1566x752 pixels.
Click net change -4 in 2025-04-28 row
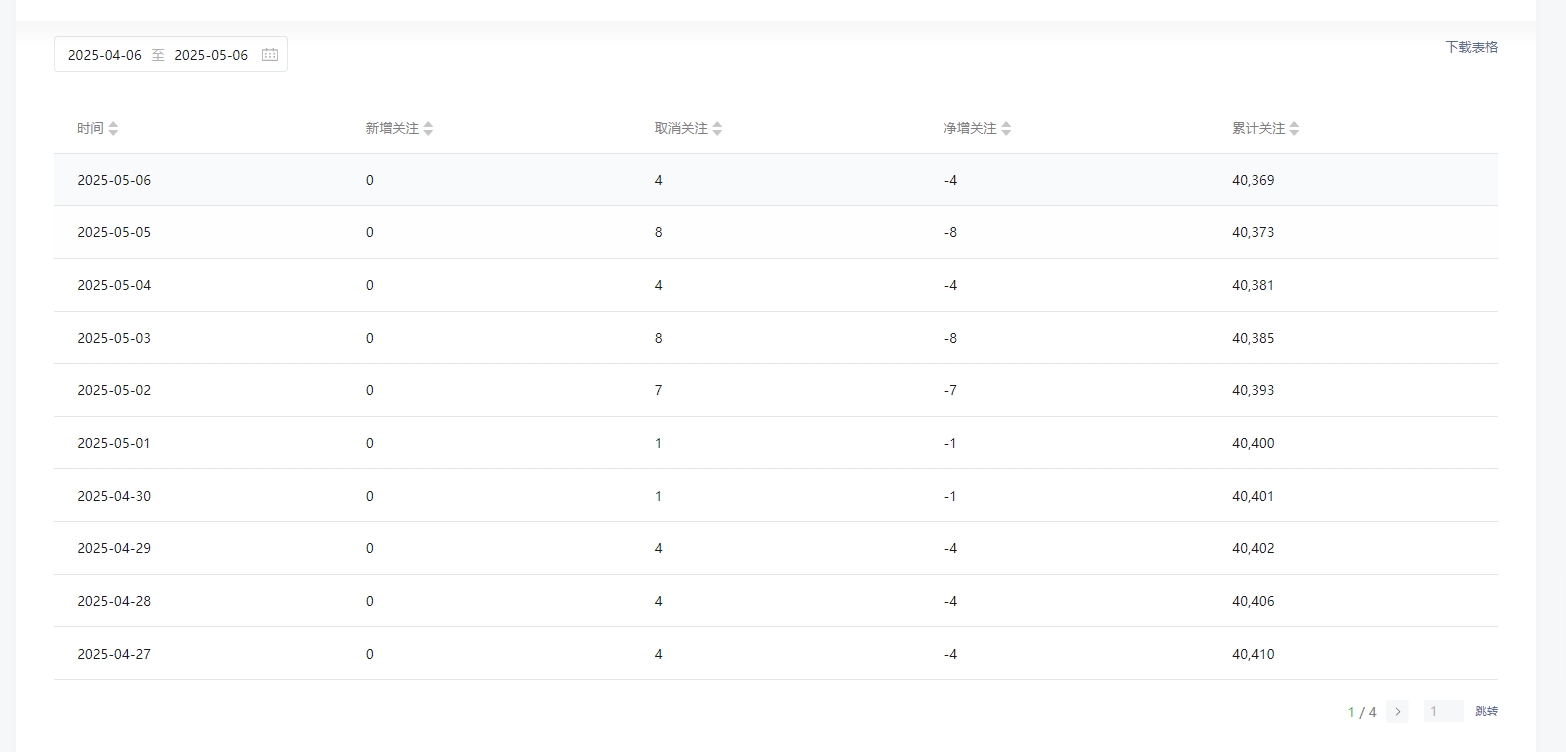(950, 602)
